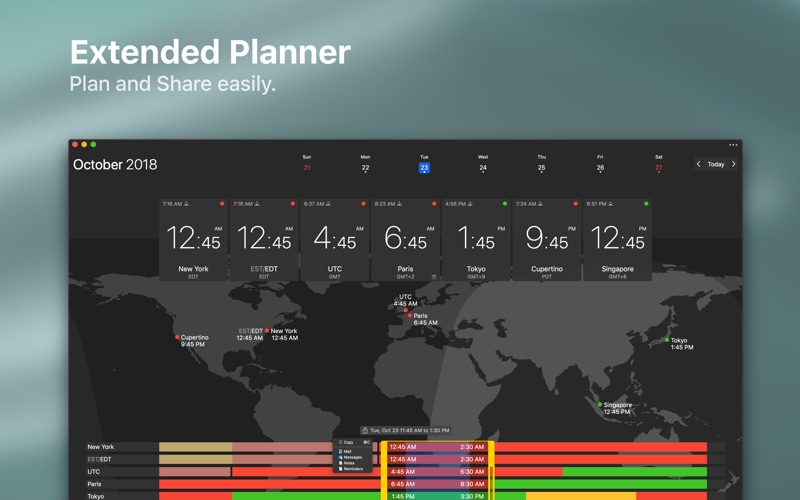Click the share icon beside Tue, Oct 23 range
Image resolution: width=800 pixels, height=500 pixels.
[365, 431]
